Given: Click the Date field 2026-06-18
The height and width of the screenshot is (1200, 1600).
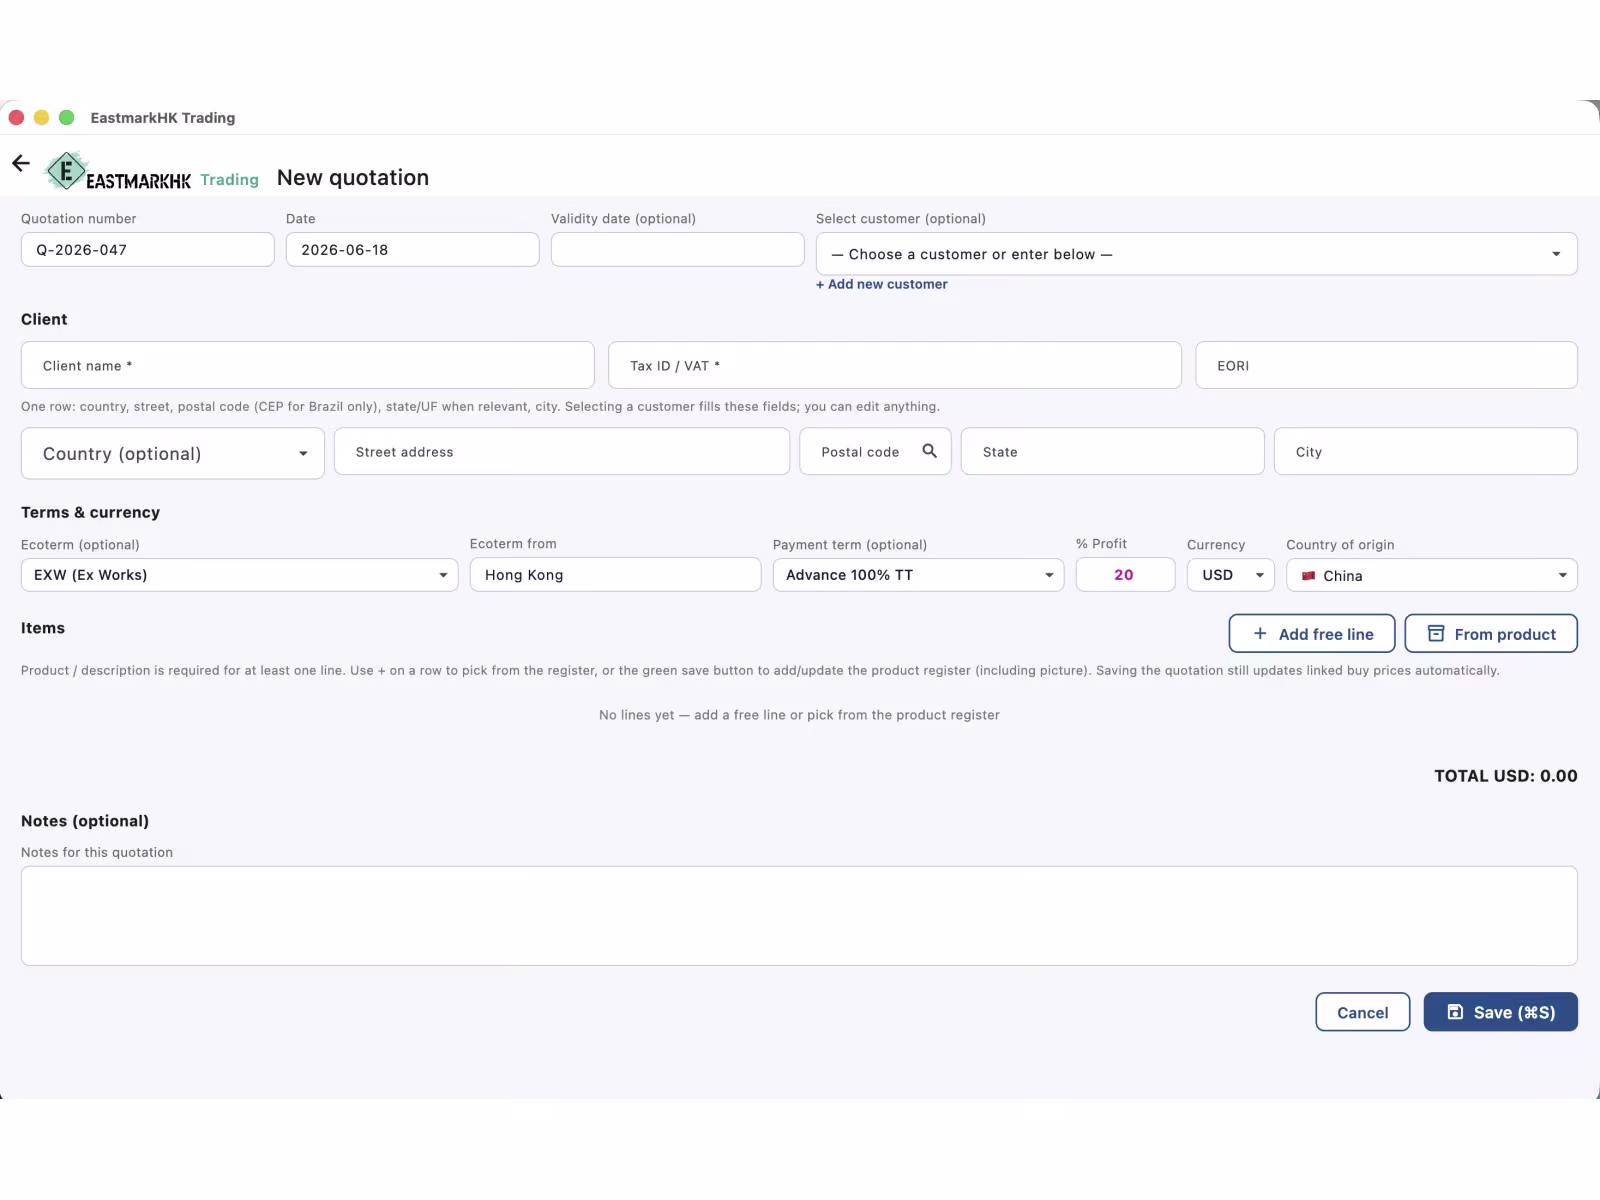Looking at the screenshot, I should 412,250.
